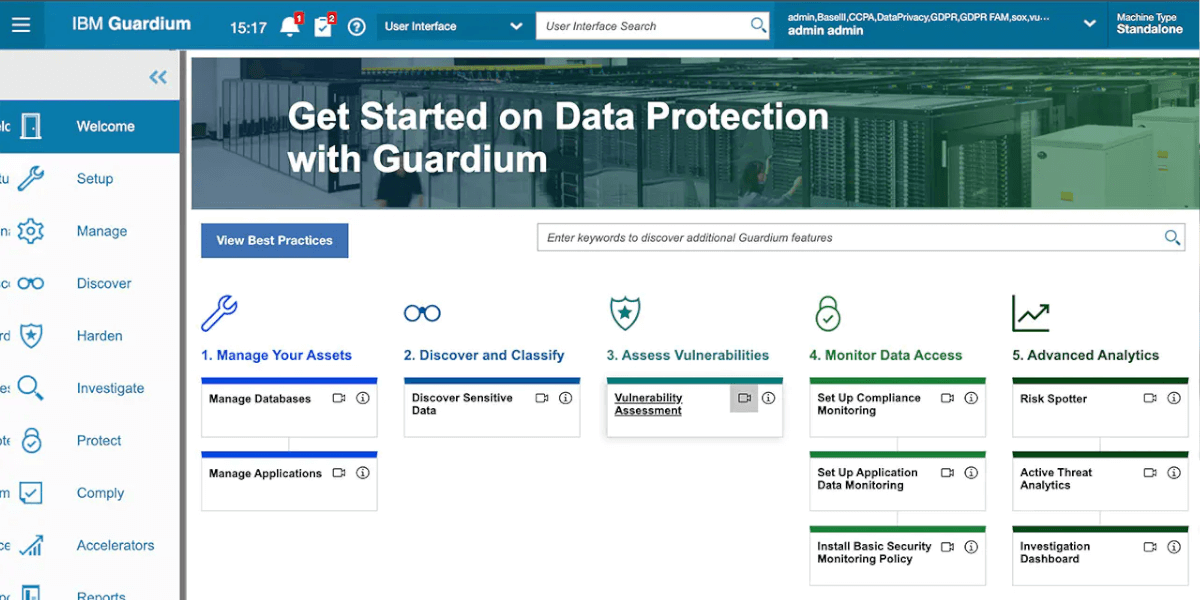Open the User Interface dropdown
1200x600 pixels.
tap(455, 25)
